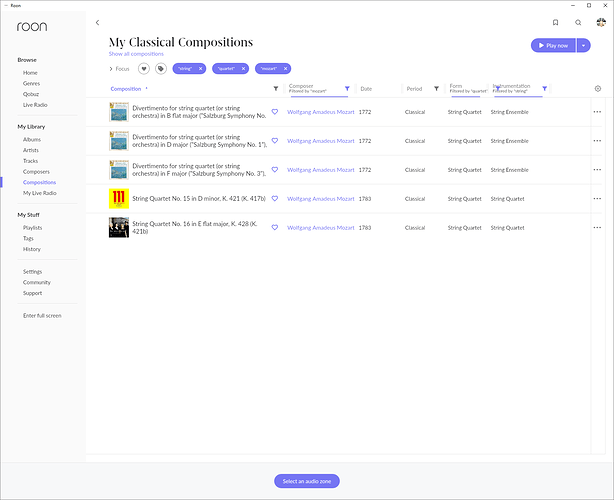This screenshot has height=500, width=614.
Task: Click the Play now button
Action: (x=553, y=45)
